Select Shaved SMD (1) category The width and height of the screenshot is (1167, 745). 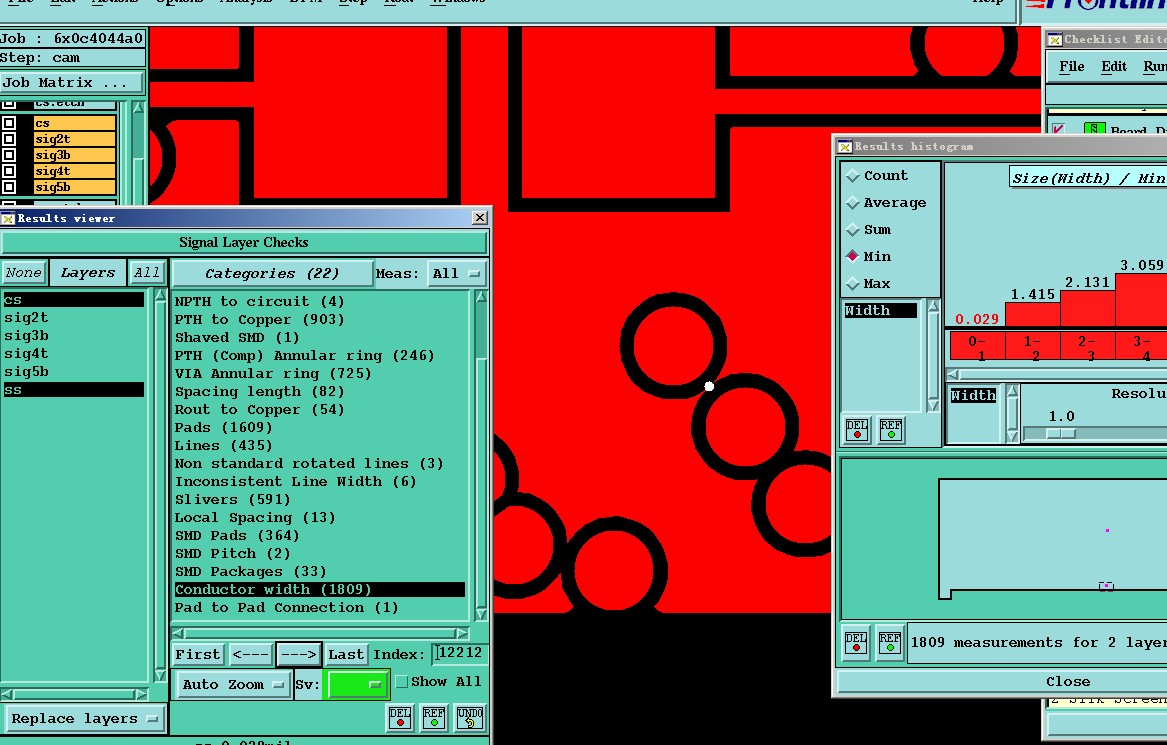coord(320,337)
